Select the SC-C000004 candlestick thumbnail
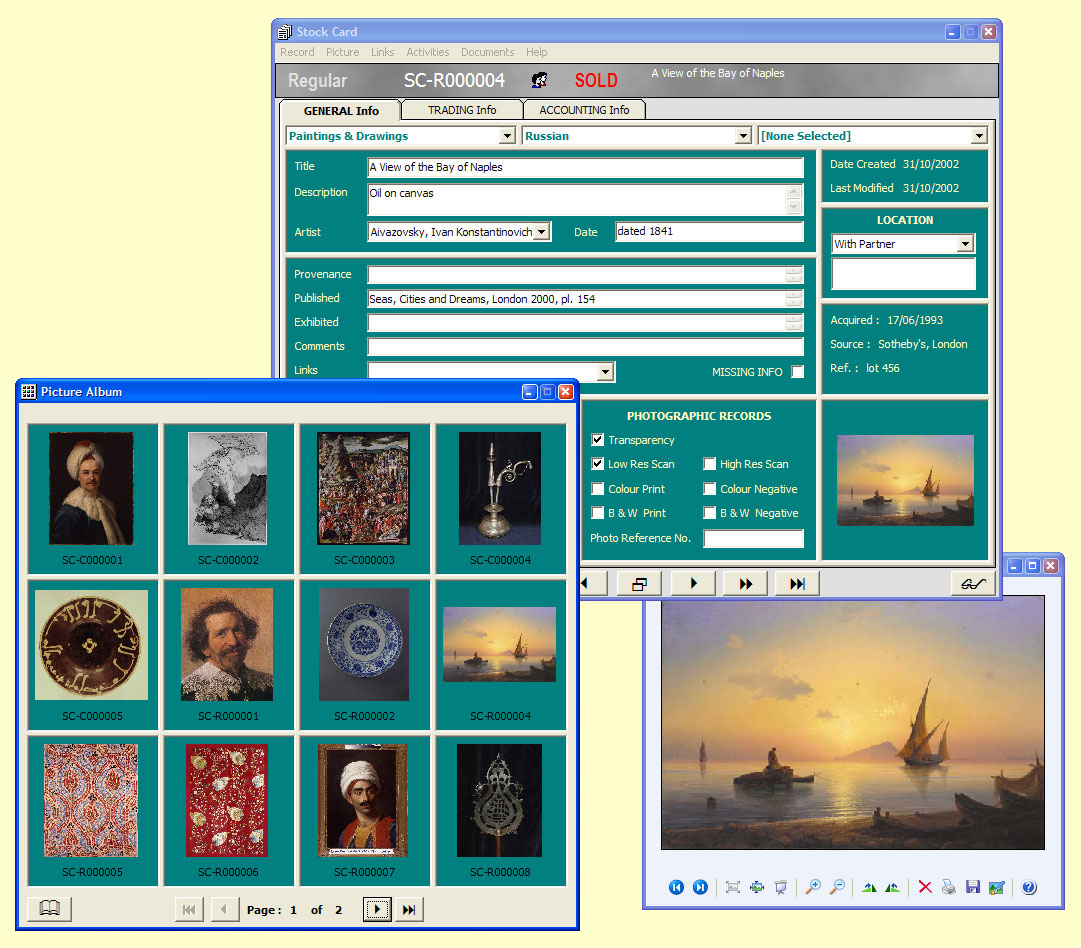1081x948 pixels. pos(500,489)
